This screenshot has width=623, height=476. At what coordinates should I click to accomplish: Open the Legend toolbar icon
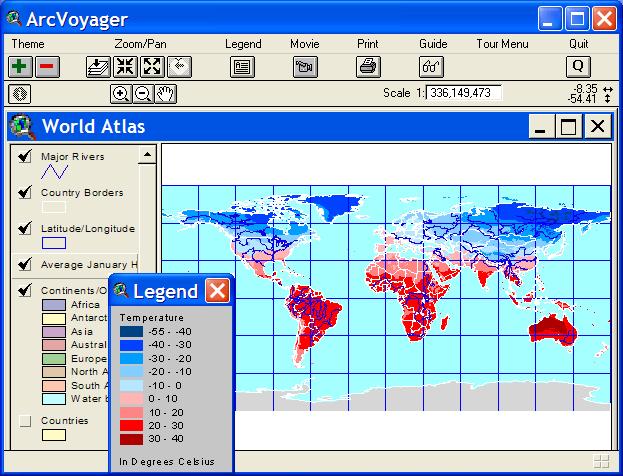tap(241, 67)
